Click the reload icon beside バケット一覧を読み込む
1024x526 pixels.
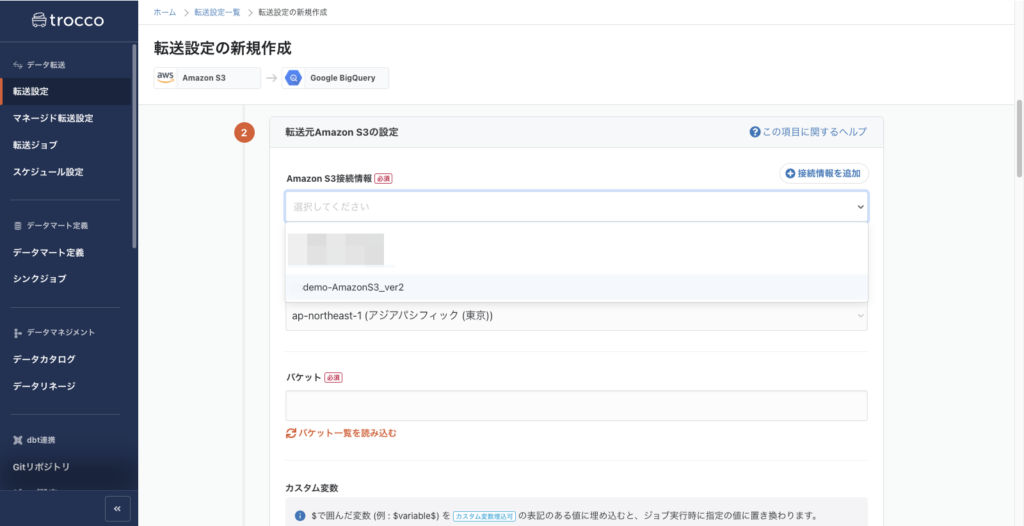(291, 433)
